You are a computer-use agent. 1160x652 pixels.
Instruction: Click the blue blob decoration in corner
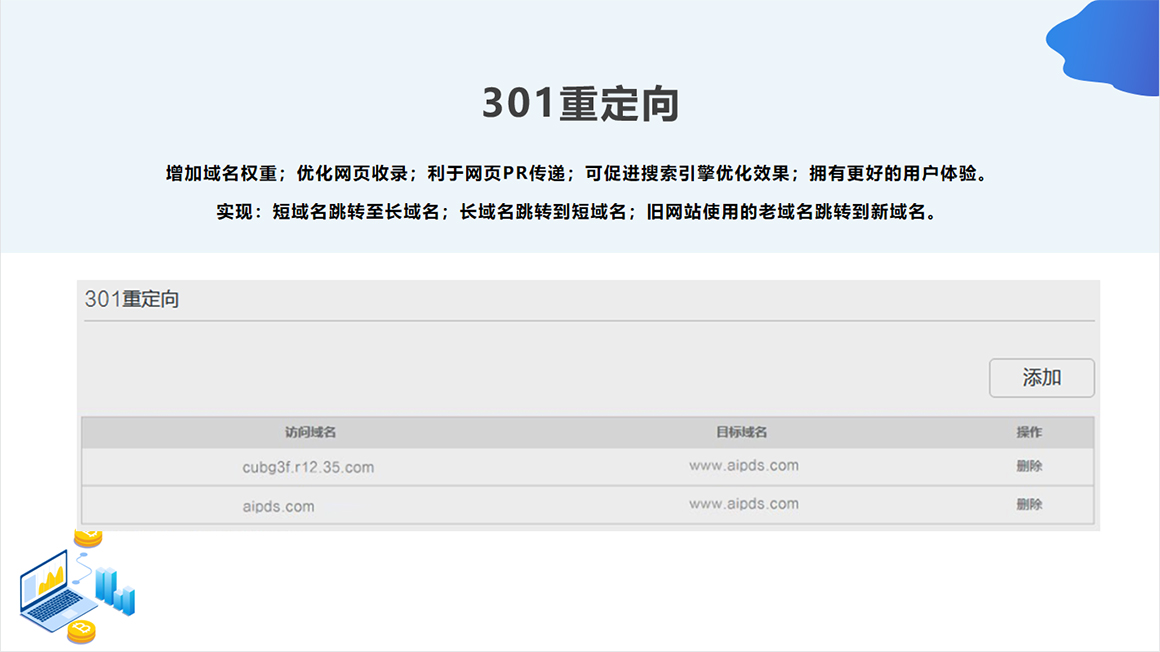point(1105,45)
